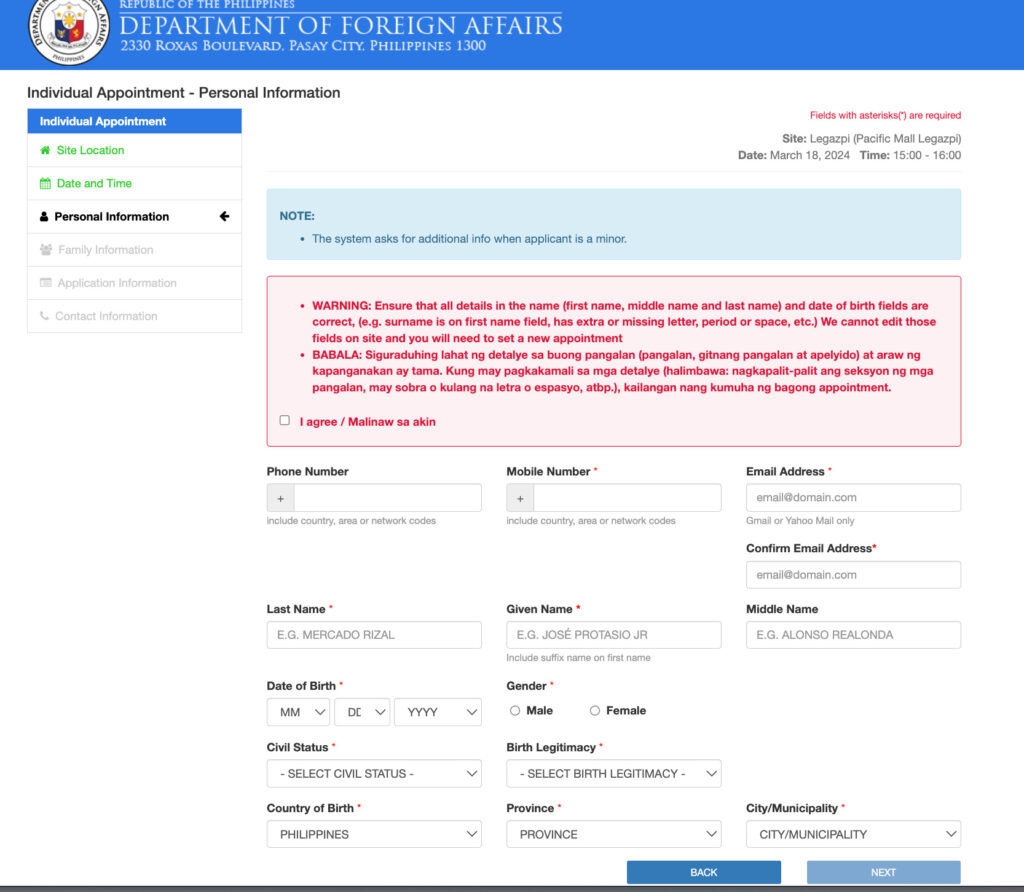1024x892 pixels.
Task: Open the Civil Status dropdown
Action: 374,773
